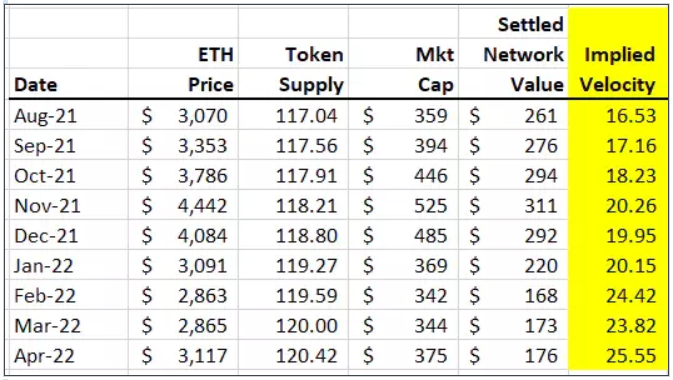The image size is (673, 380).
Task: Click the ETH price 3,353 cell
Action: click(x=184, y=146)
